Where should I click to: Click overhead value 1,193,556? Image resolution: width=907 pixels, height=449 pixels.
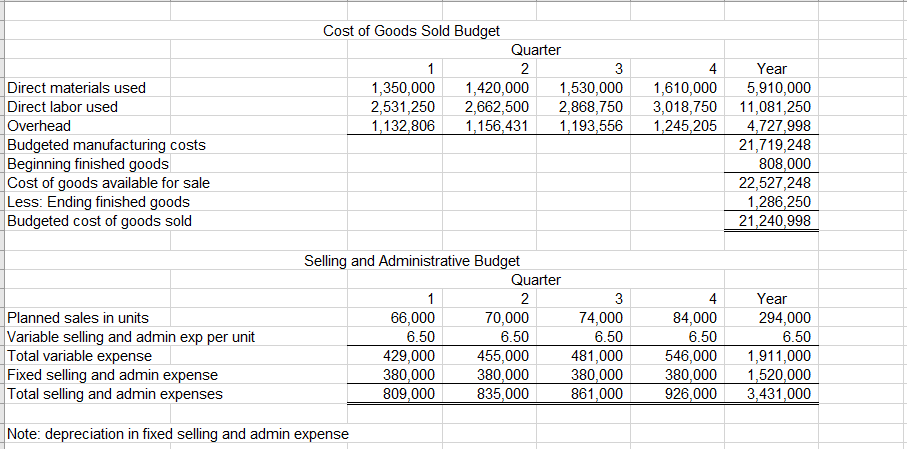tap(591, 126)
